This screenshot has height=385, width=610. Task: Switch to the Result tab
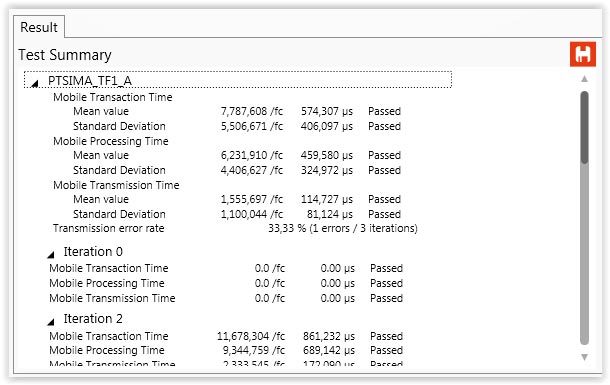tap(39, 27)
